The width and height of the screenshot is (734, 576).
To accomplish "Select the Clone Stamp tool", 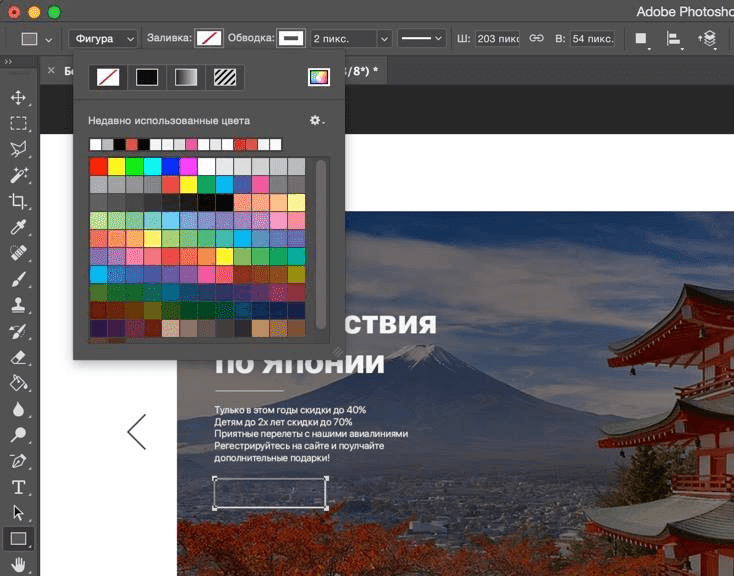I will coord(18,305).
